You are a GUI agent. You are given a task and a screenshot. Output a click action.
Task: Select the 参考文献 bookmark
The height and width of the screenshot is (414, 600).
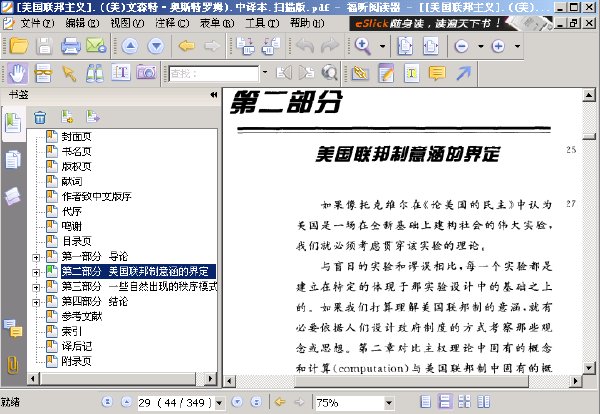(x=82, y=316)
